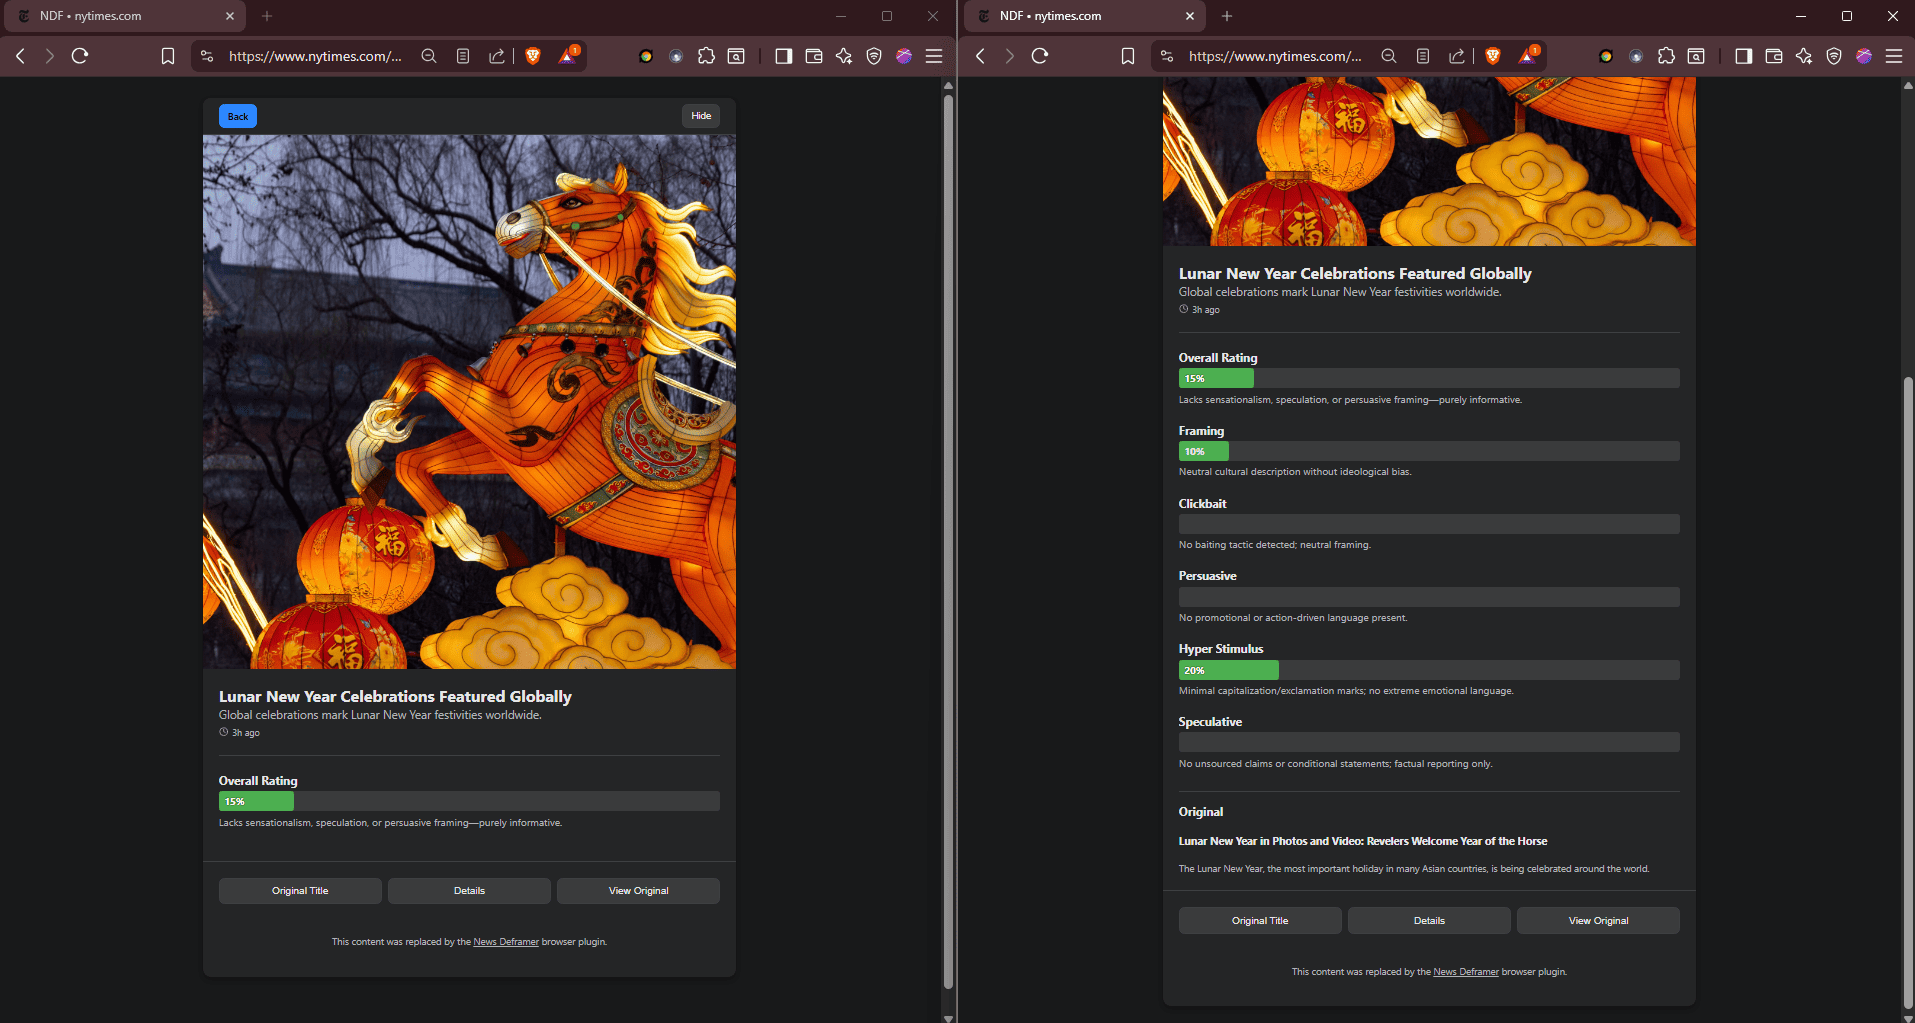Click share icon in right window address bar

1457,56
